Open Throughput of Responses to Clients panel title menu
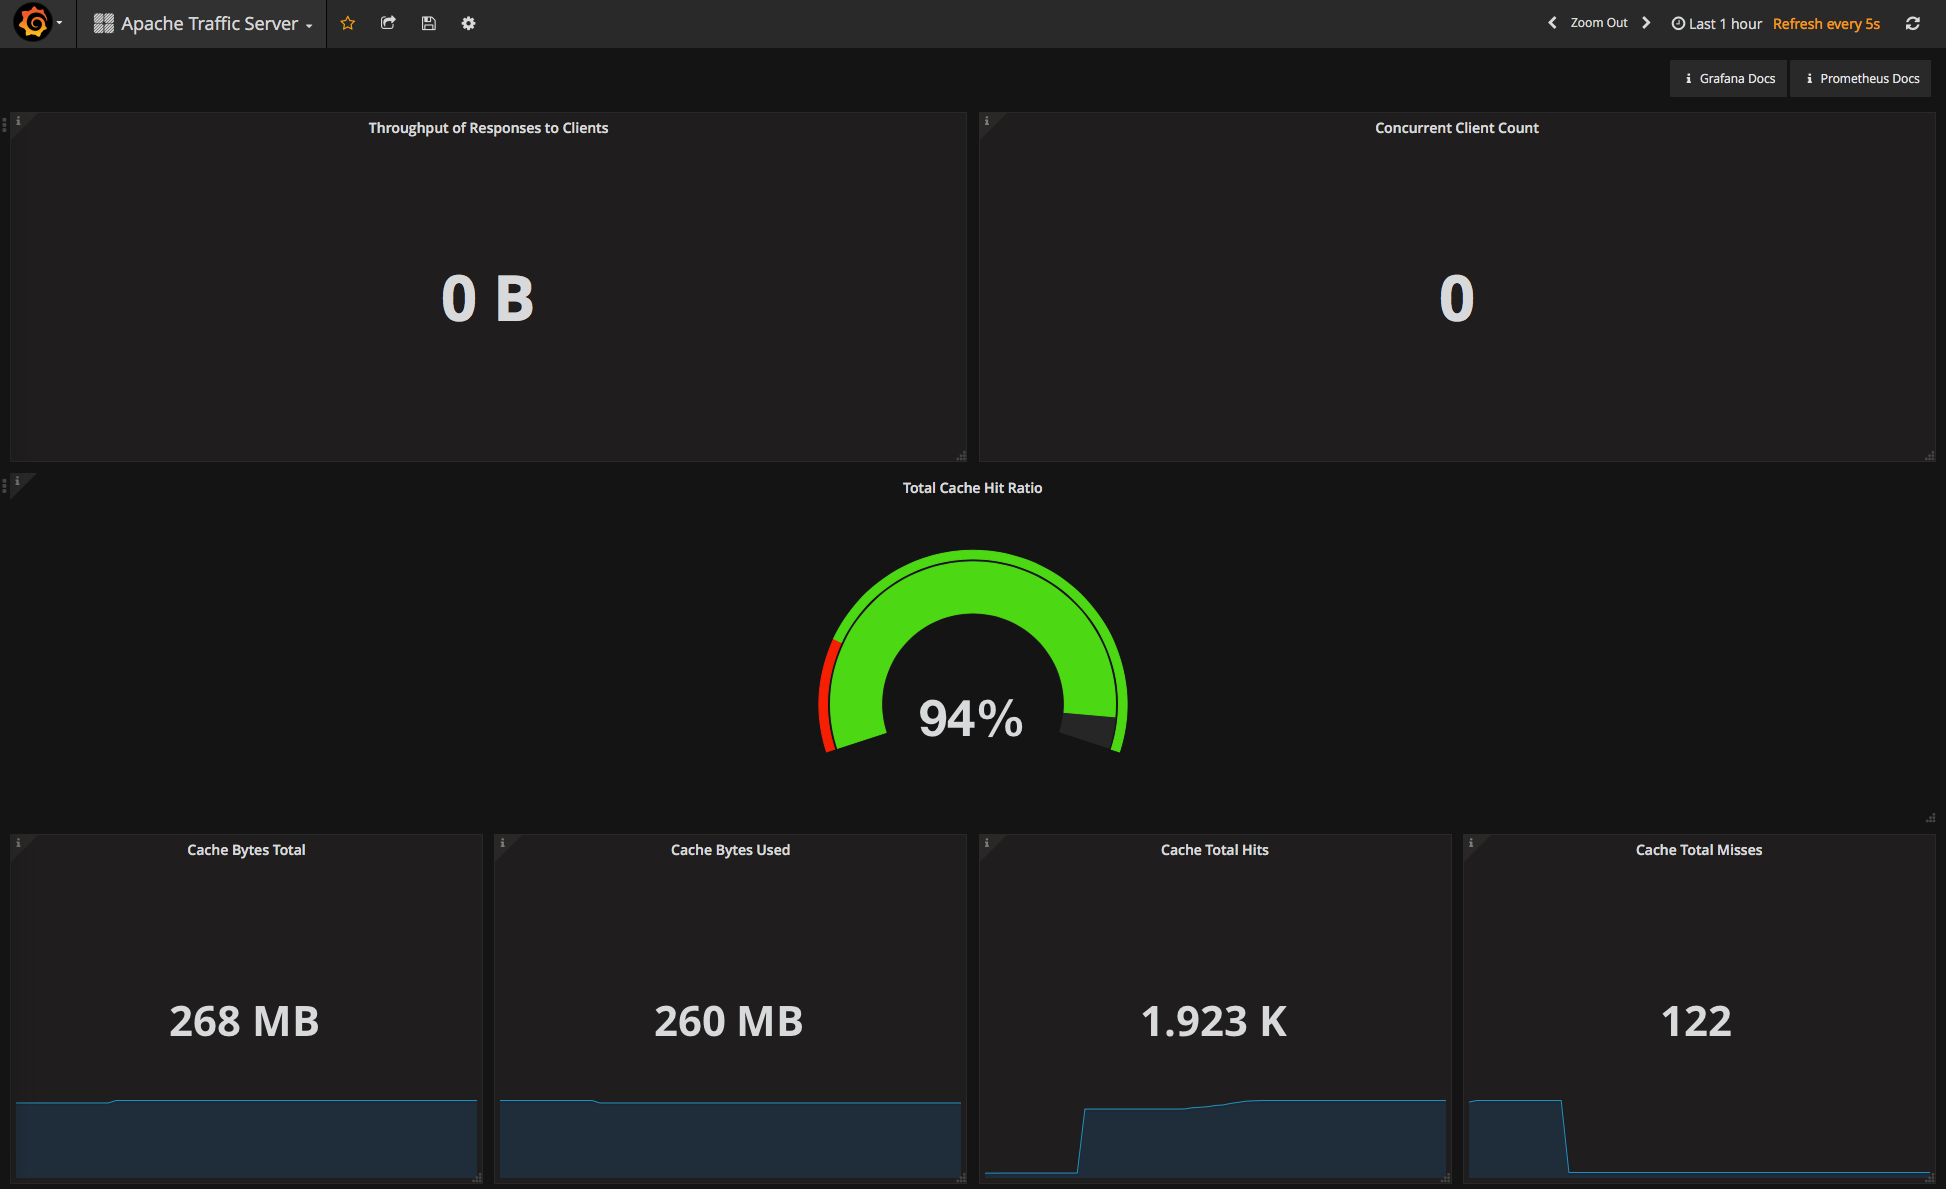This screenshot has height=1189, width=1946. coord(488,128)
